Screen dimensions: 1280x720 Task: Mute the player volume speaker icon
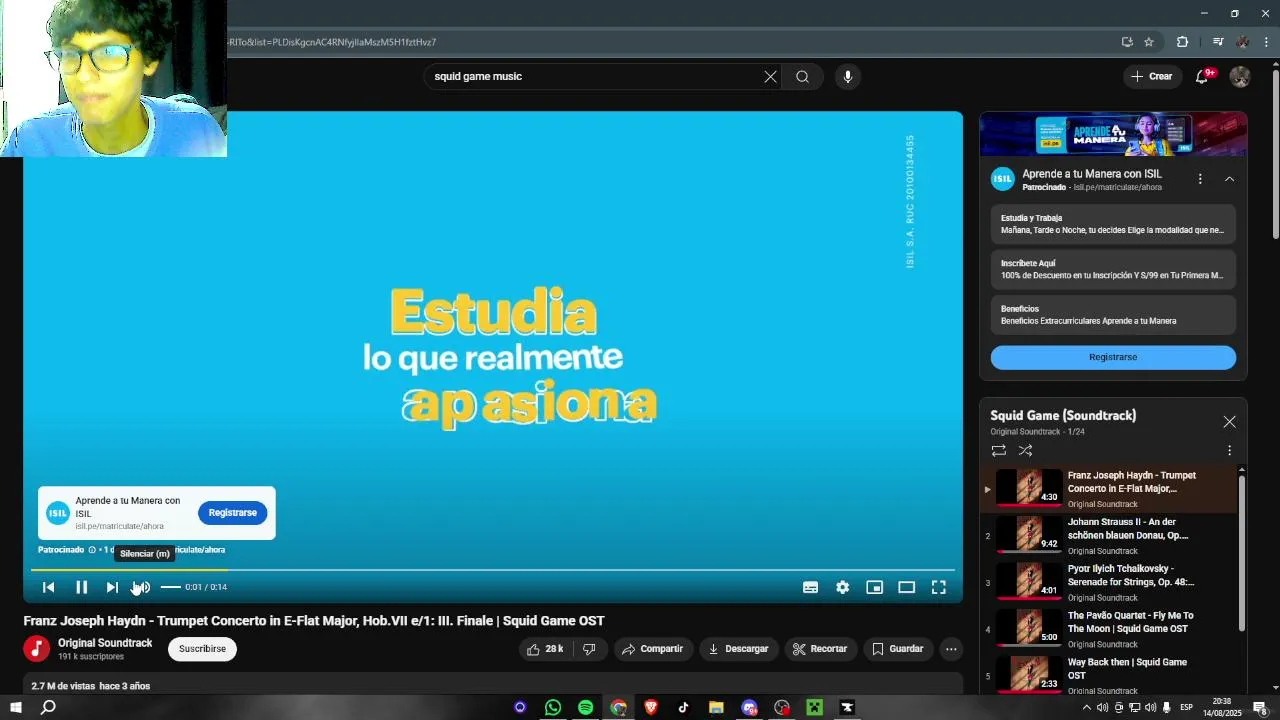(142, 588)
